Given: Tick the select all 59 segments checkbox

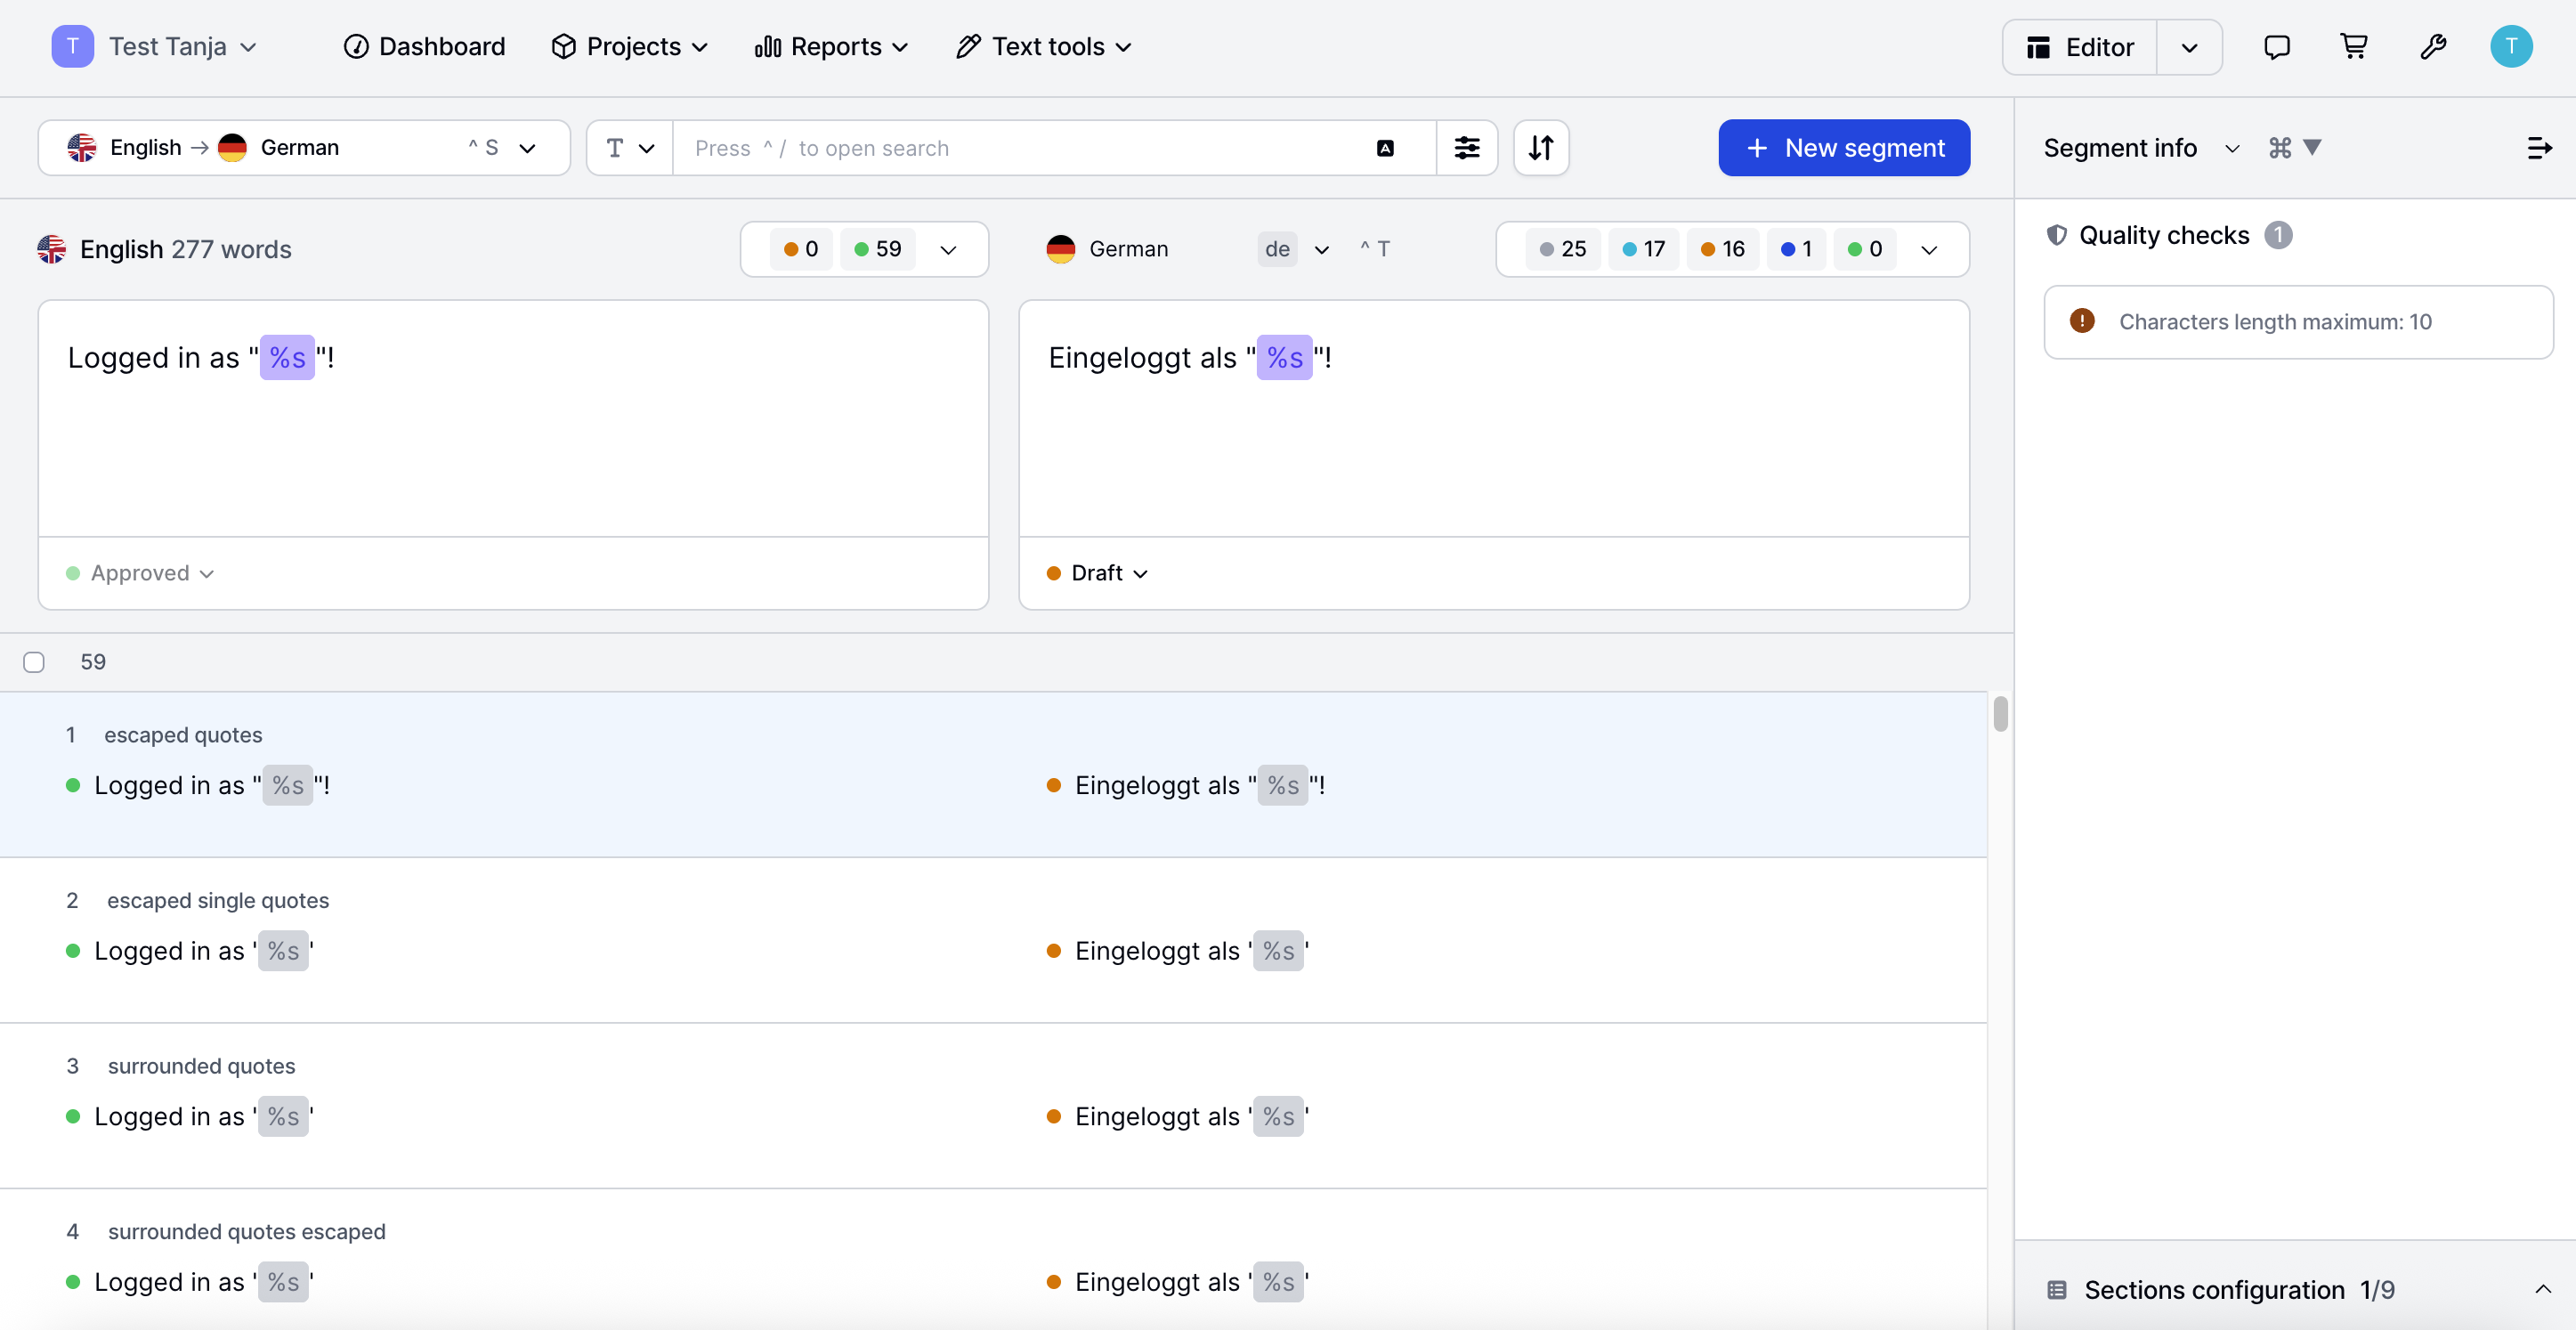Looking at the screenshot, I should coord(34,662).
